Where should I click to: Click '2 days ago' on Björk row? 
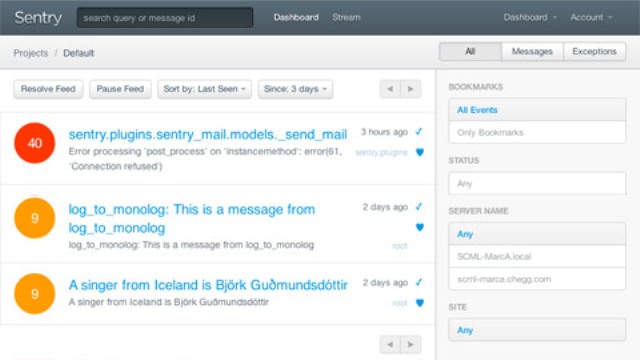tap(385, 282)
